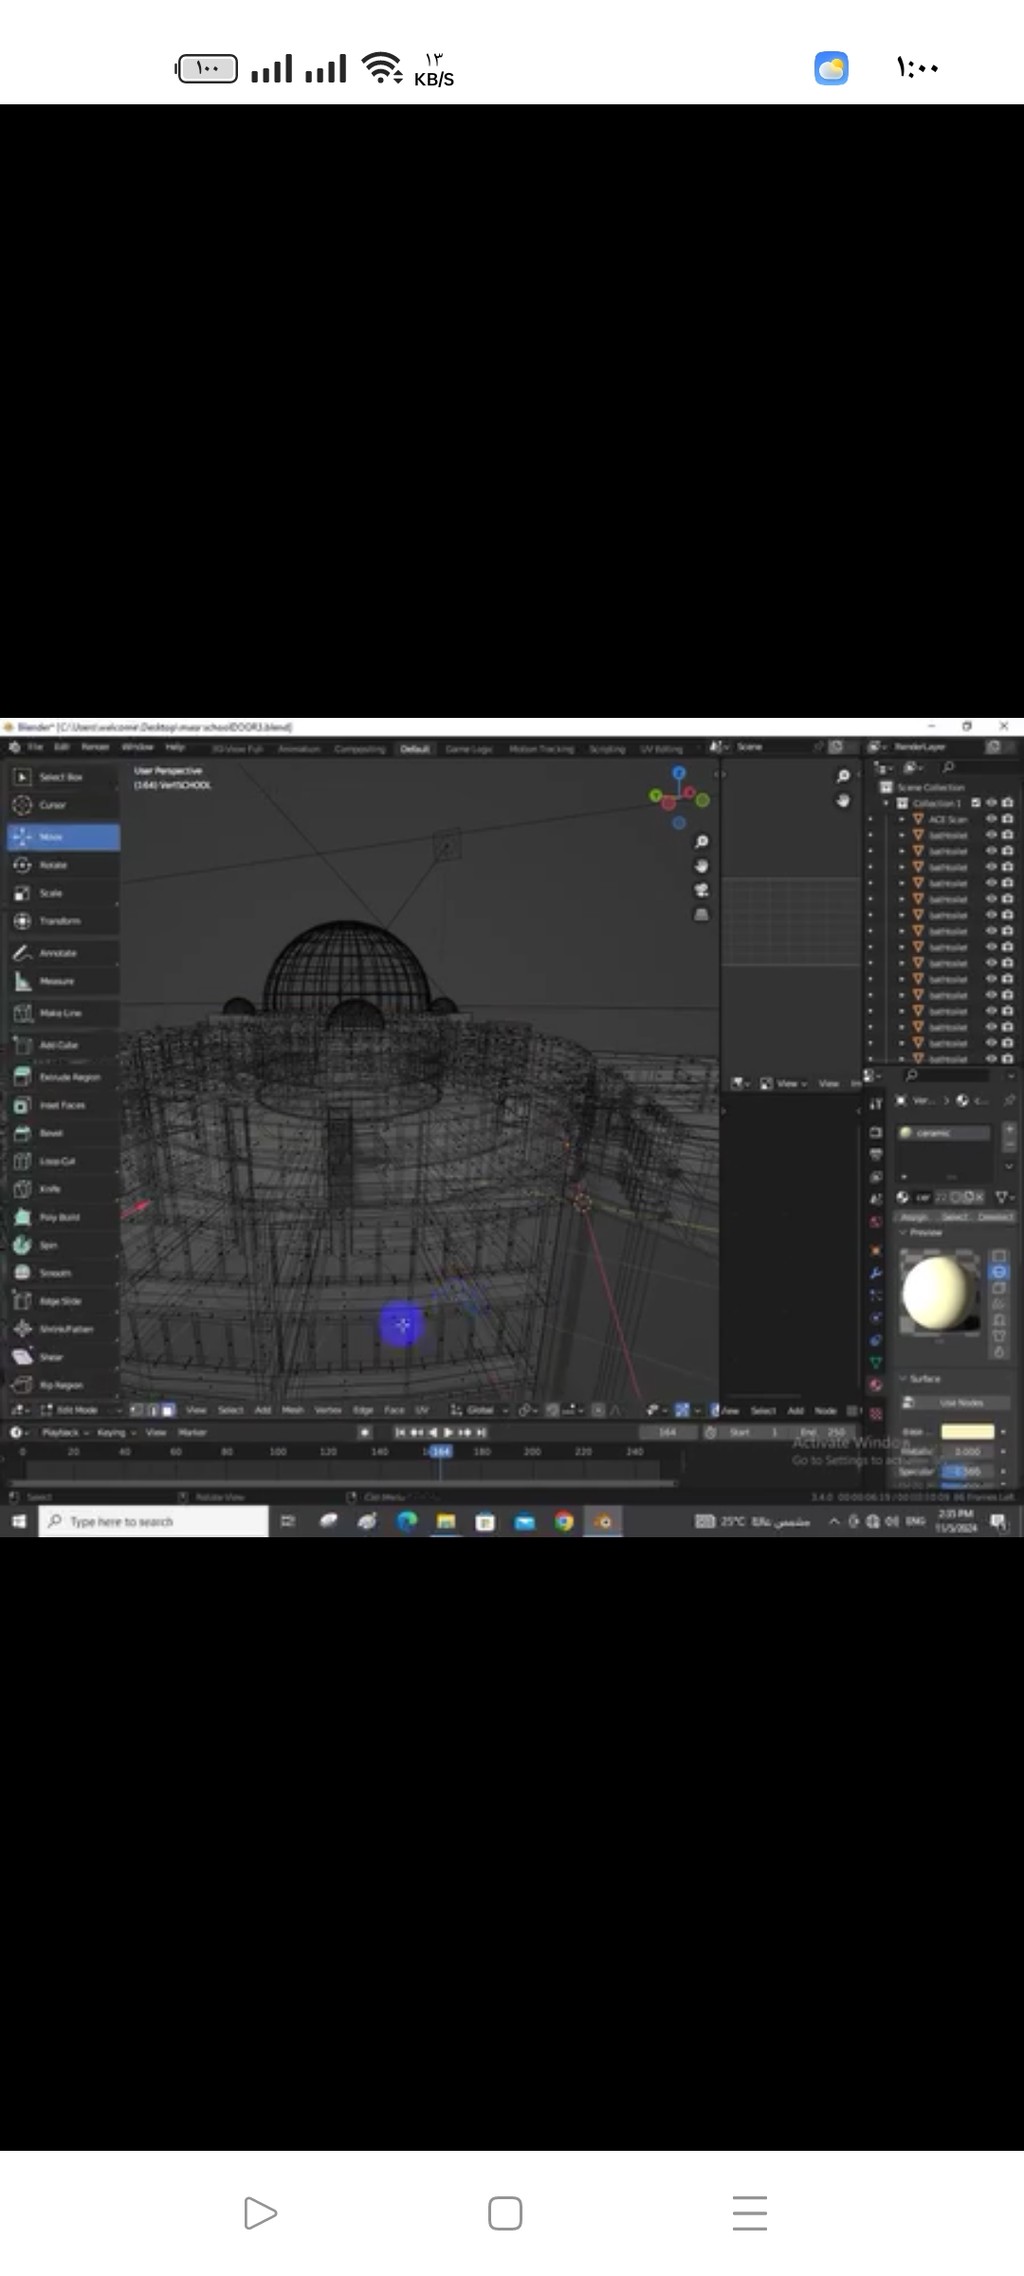The width and height of the screenshot is (1024, 2276).
Task: Select the Move tool
Action: (62, 837)
